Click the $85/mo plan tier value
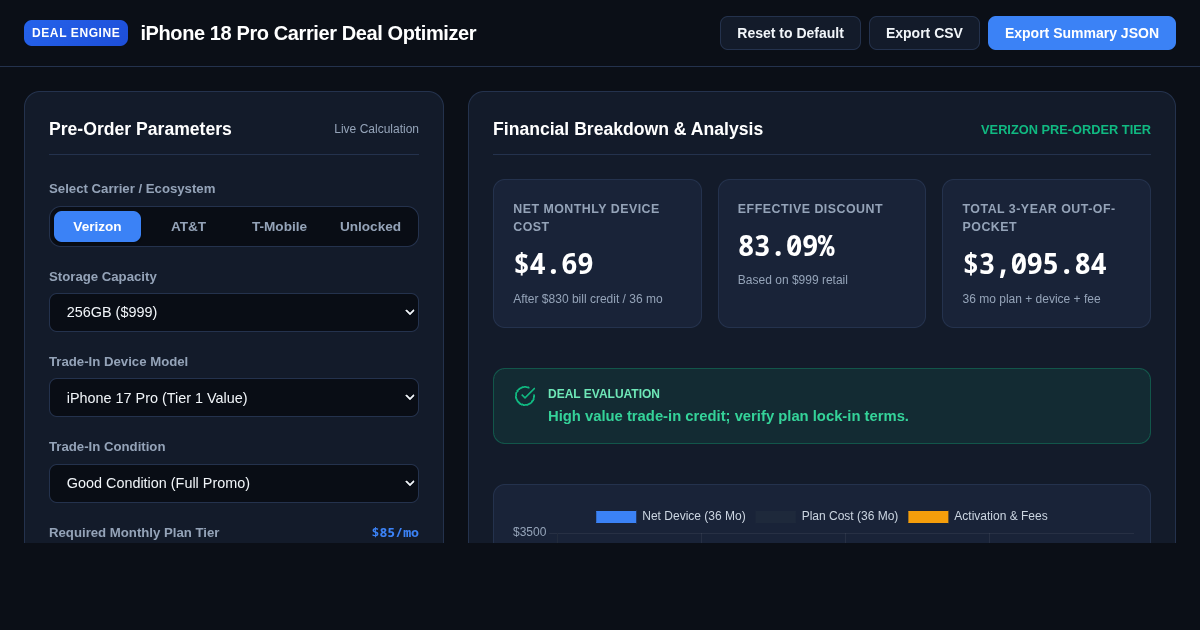 (x=395, y=532)
